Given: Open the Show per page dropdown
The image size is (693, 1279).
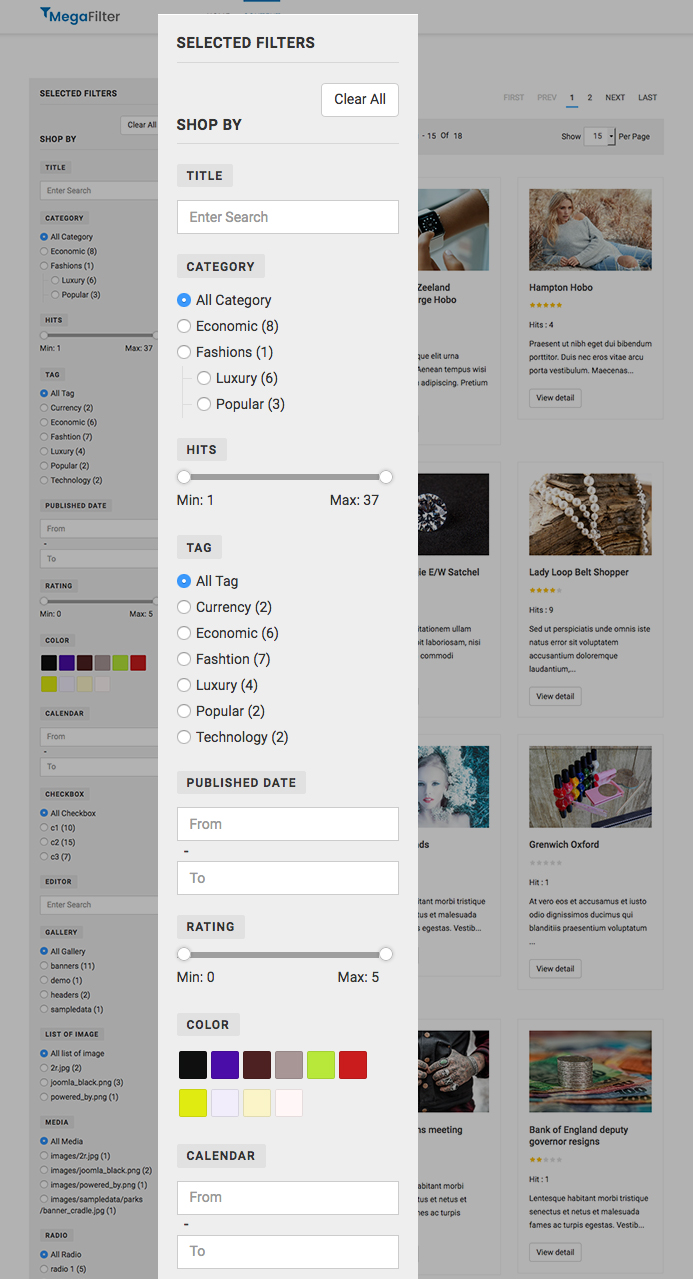Looking at the screenshot, I should point(599,136).
